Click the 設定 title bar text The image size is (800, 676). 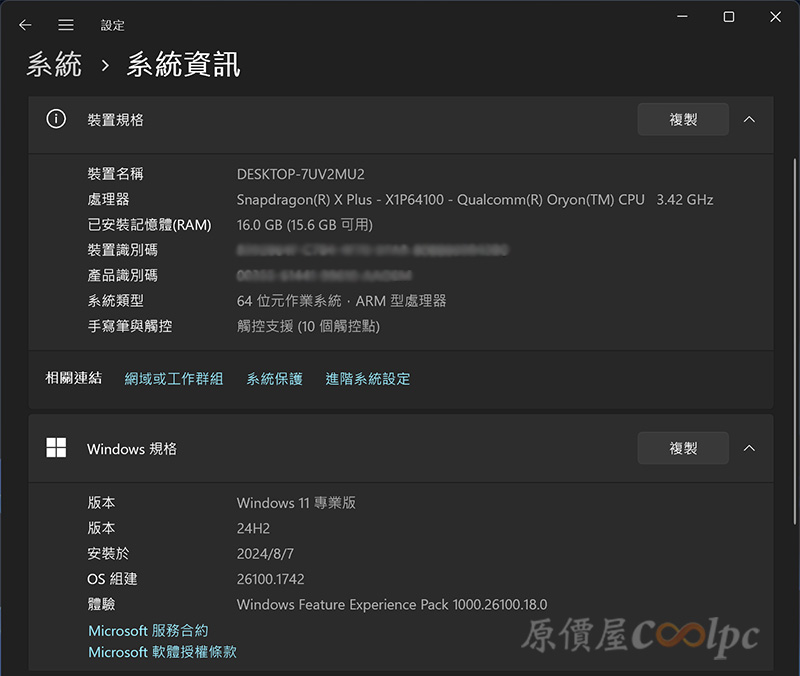coord(112,25)
